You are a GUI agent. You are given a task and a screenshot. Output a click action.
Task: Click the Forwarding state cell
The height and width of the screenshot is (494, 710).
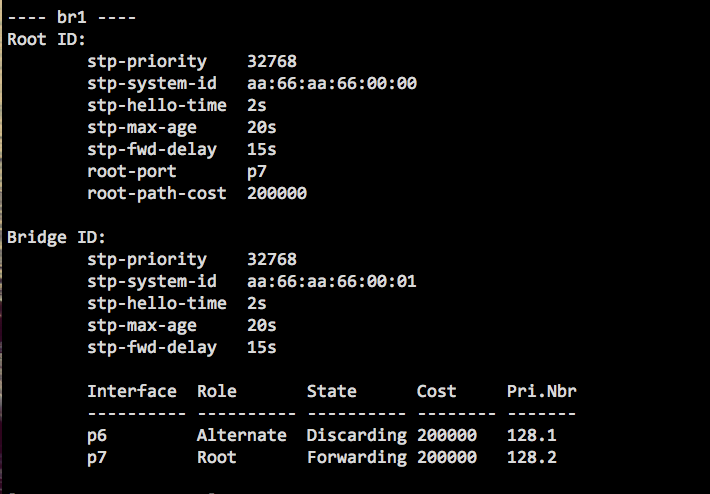(357, 458)
